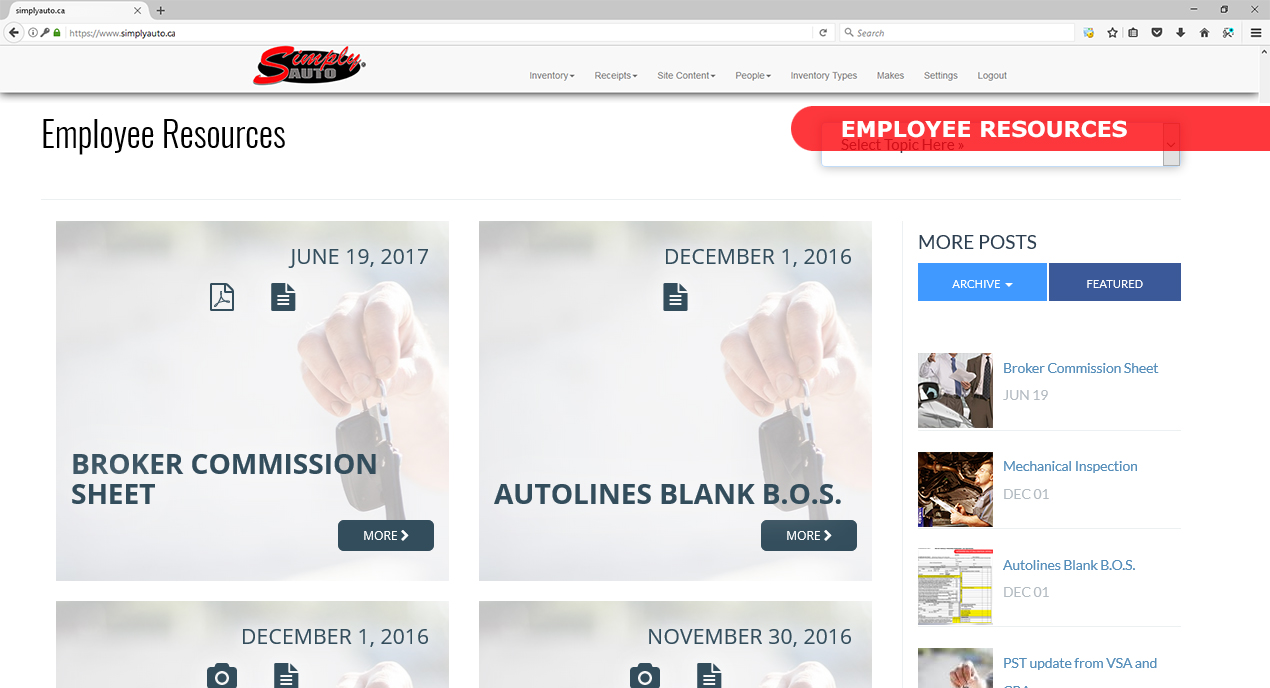
Task: Open the Select Topic Here dropdown
Action: pos(1000,145)
